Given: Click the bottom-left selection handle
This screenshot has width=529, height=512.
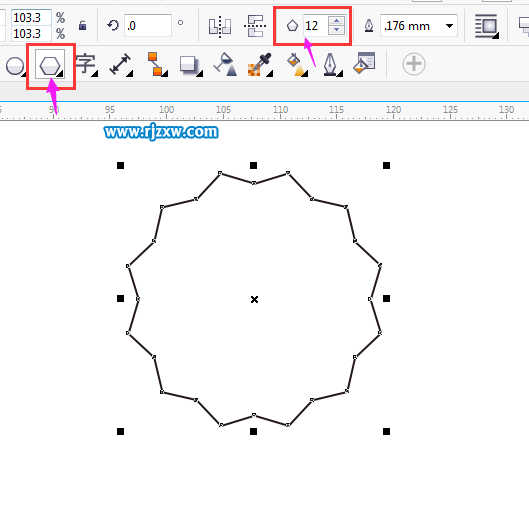Looking at the screenshot, I should pos(120,431).
